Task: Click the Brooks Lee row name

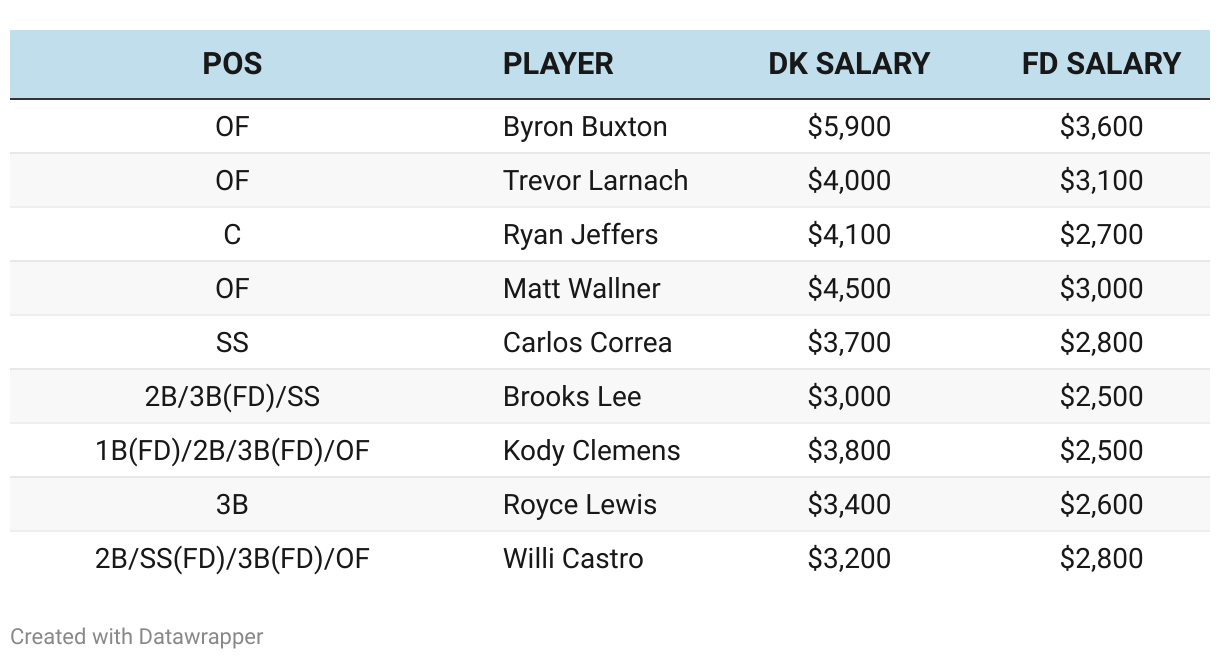Action: (x=572, y=397)
